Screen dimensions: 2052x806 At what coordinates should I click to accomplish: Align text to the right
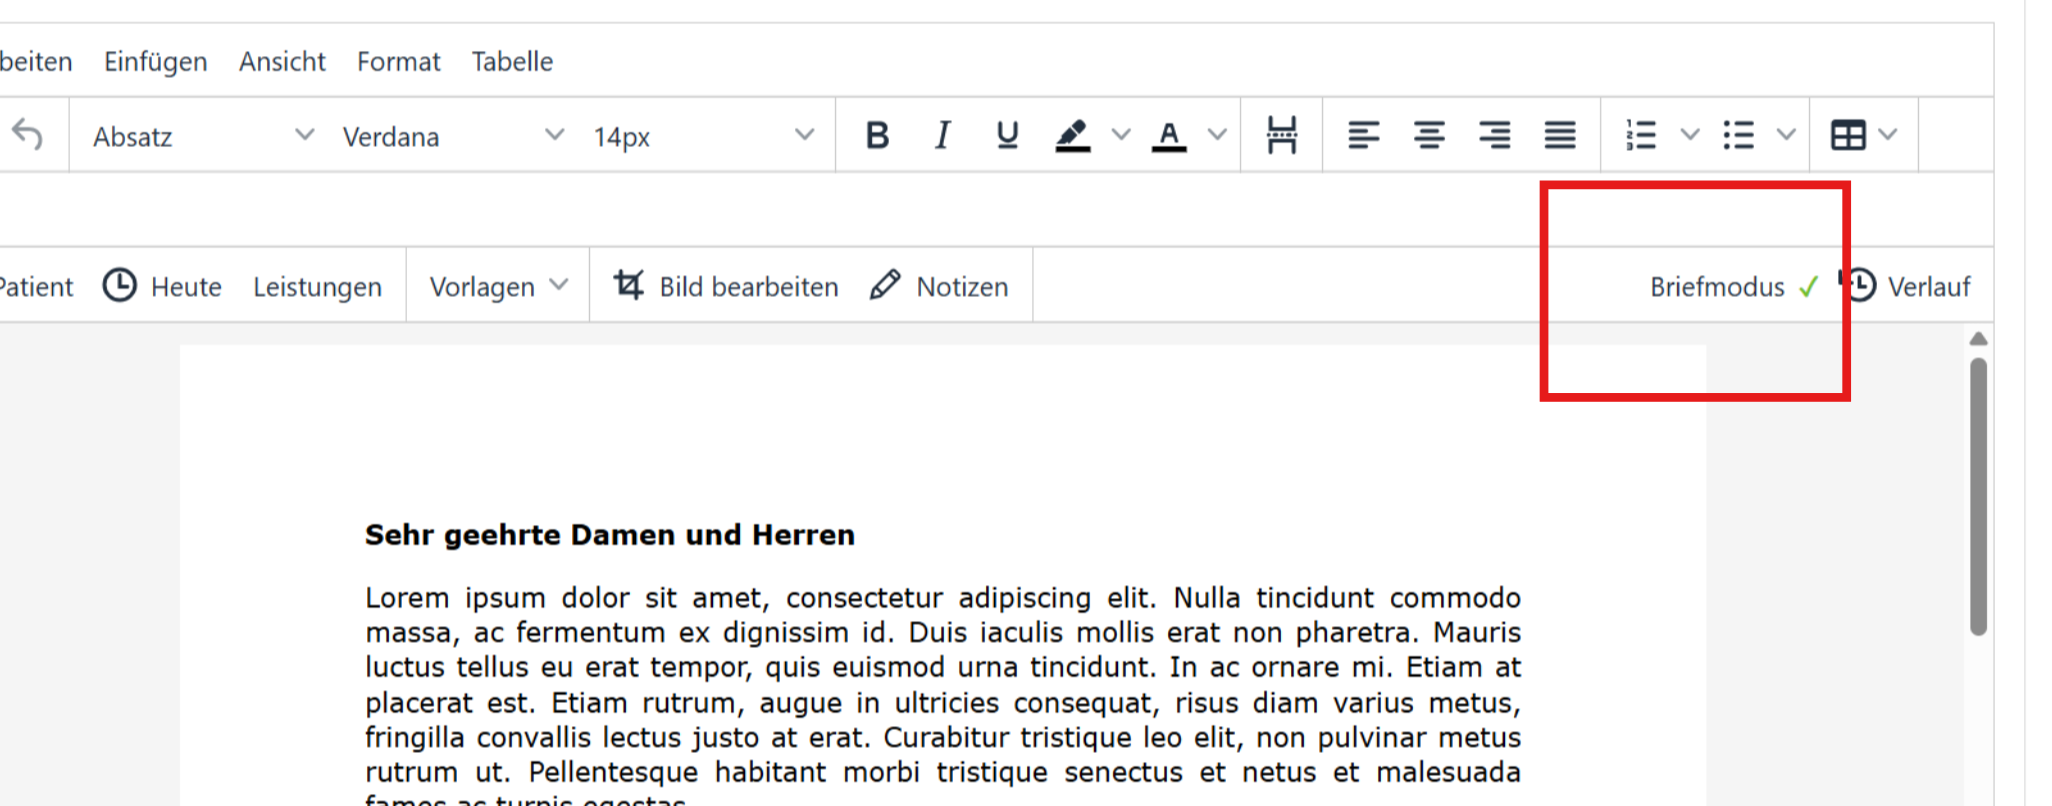tap(1494, 135)
